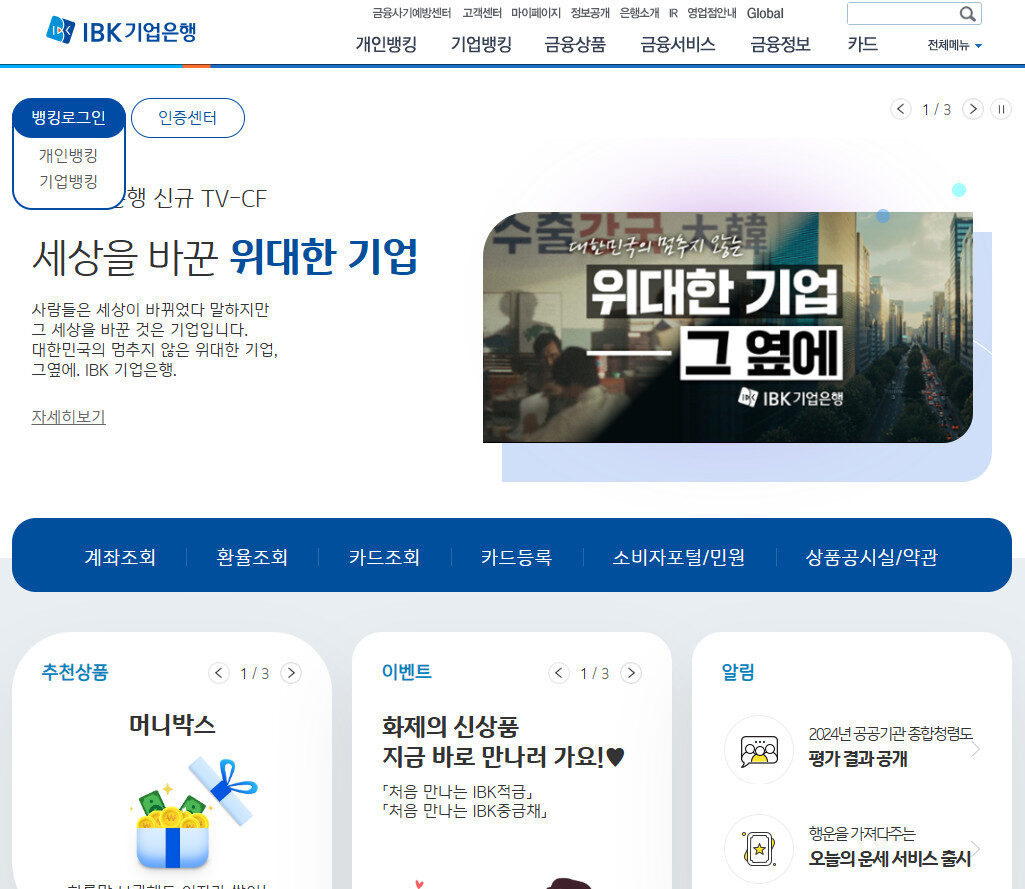
Task: Open 영업점안내 link
Action: coord(712,13)
